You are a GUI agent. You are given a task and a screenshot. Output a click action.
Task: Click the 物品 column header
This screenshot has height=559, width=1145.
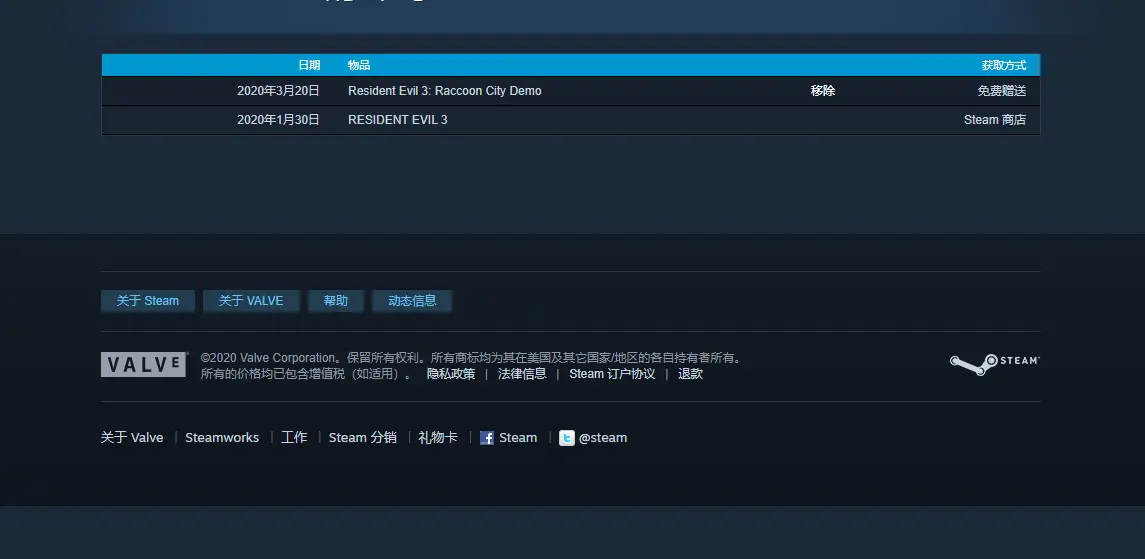click(x=359, y=65)
